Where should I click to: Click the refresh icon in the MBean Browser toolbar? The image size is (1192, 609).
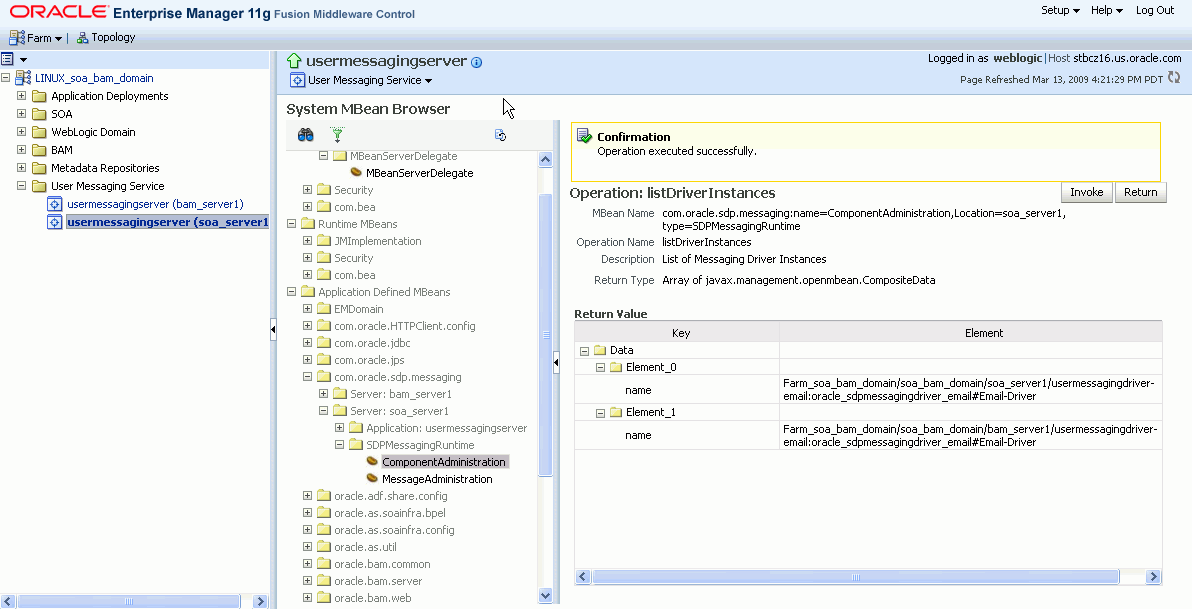click(500, 135)
